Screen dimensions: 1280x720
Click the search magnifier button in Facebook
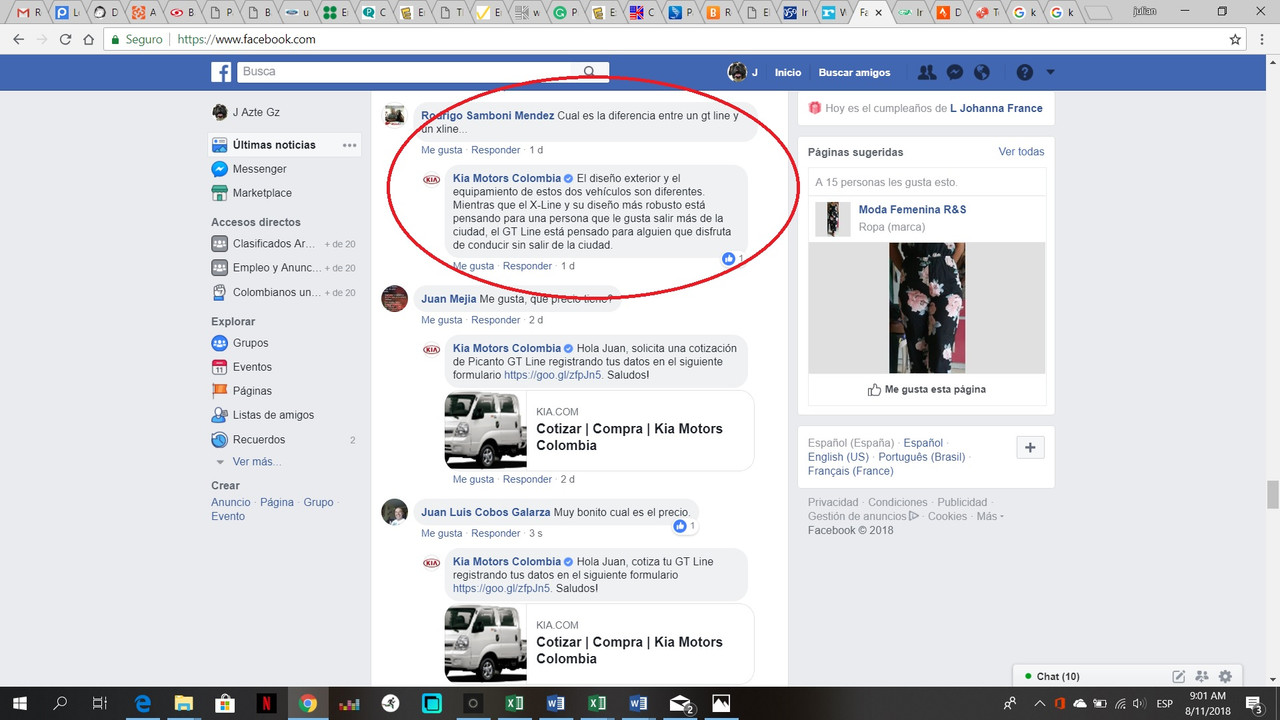590,72
